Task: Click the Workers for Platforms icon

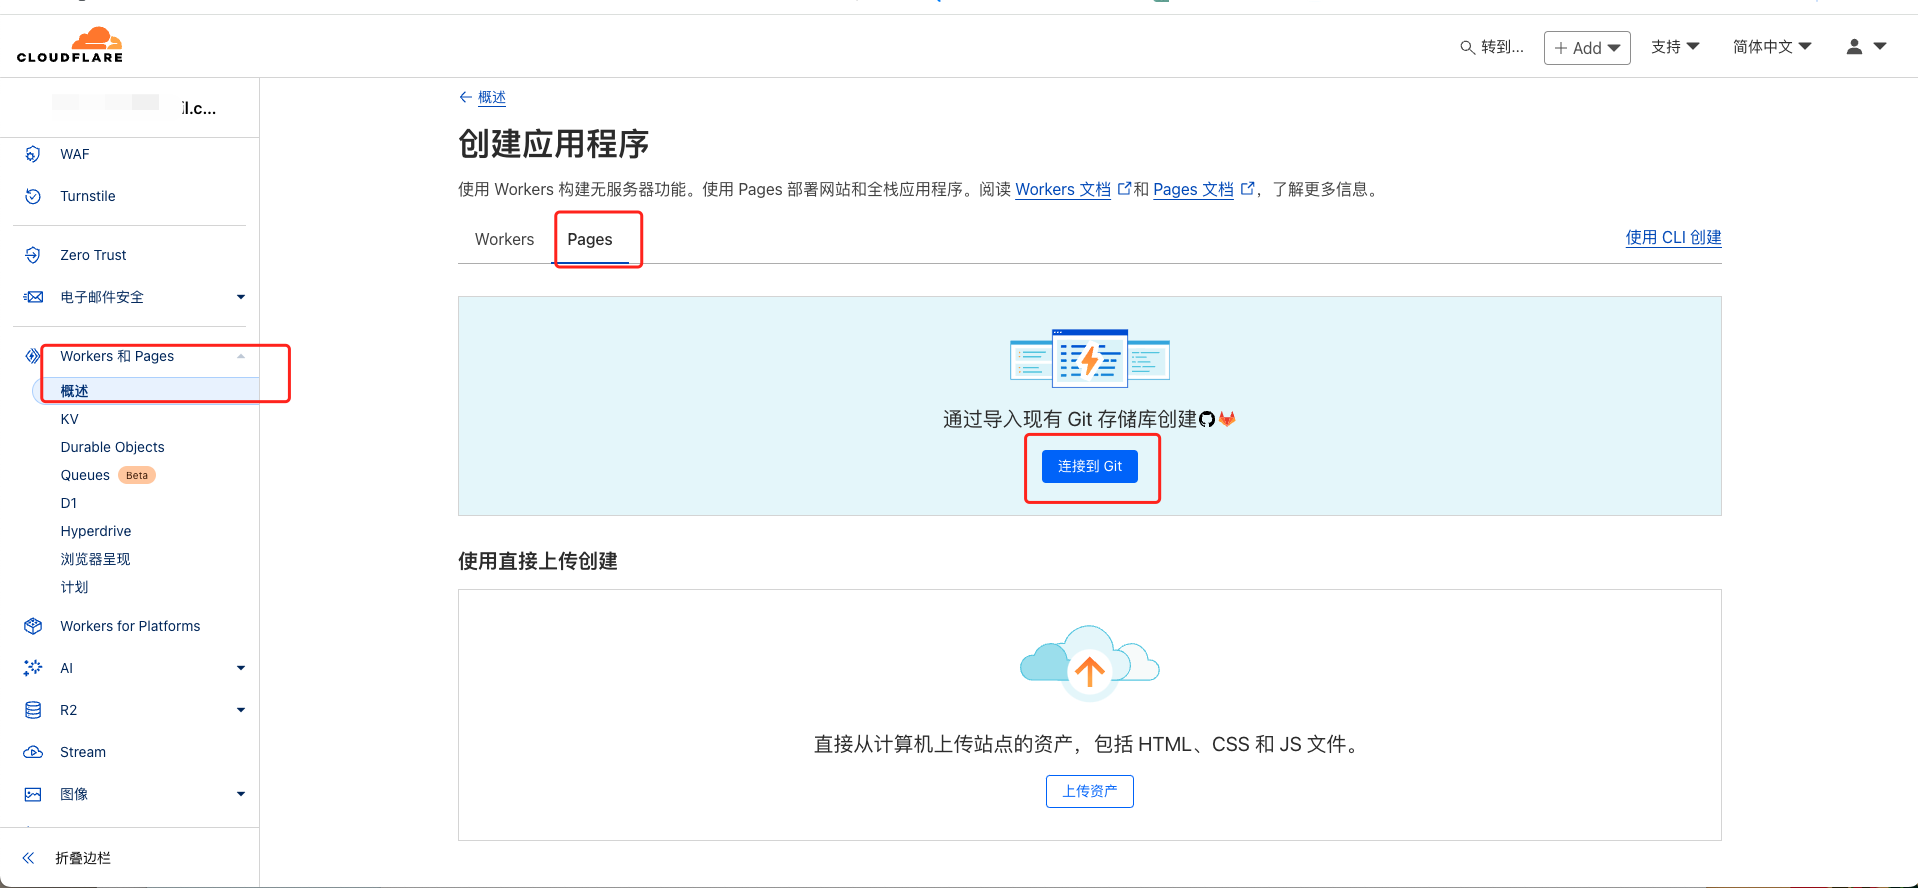Action: point(33,626)
